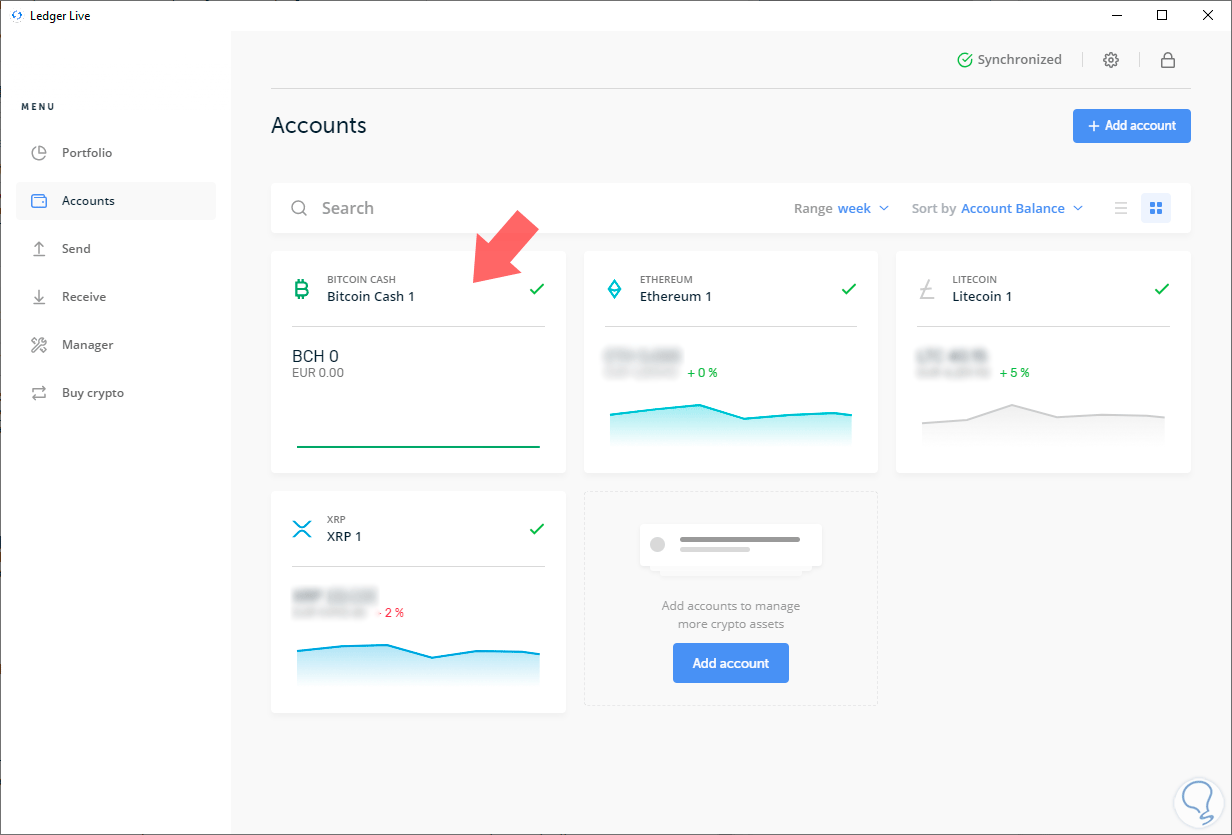
Task: Go to Portfolio menu item
Action: [116, 153]
